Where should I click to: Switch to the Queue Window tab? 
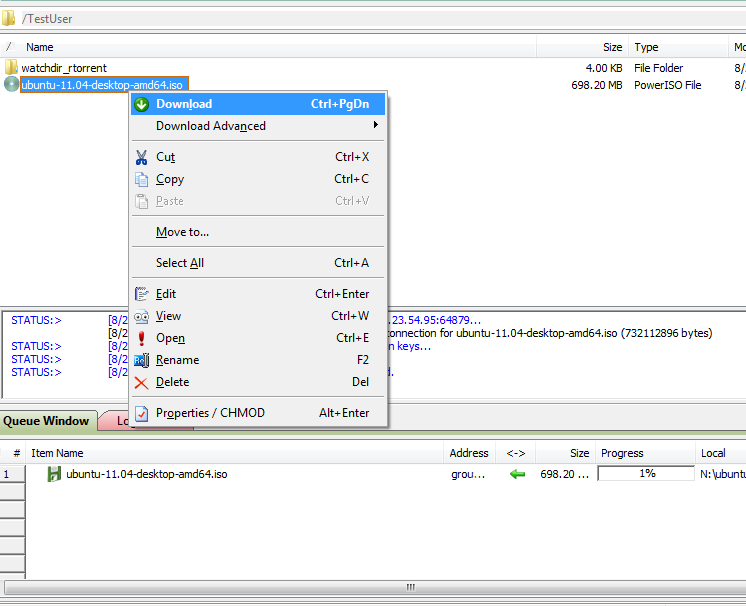(x=47, y=421)
